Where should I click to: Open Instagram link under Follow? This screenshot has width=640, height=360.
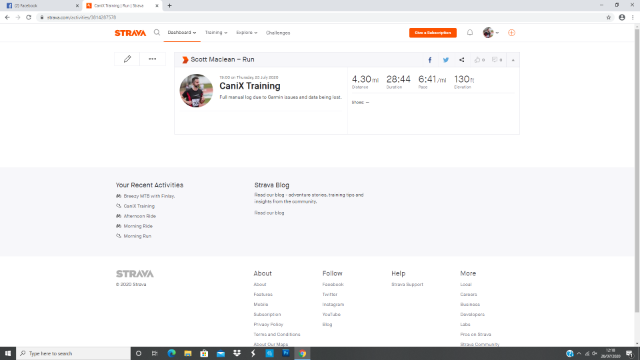tap(333, 304)
